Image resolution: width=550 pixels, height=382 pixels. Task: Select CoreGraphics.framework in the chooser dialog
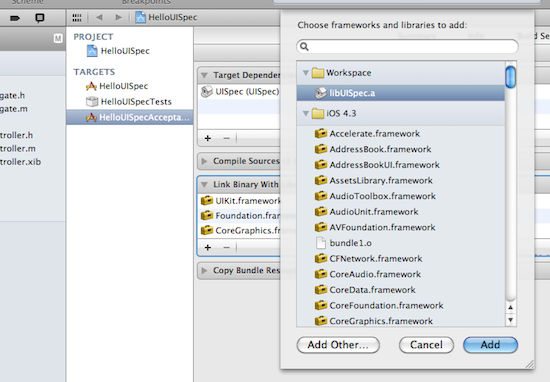point(401,321)
